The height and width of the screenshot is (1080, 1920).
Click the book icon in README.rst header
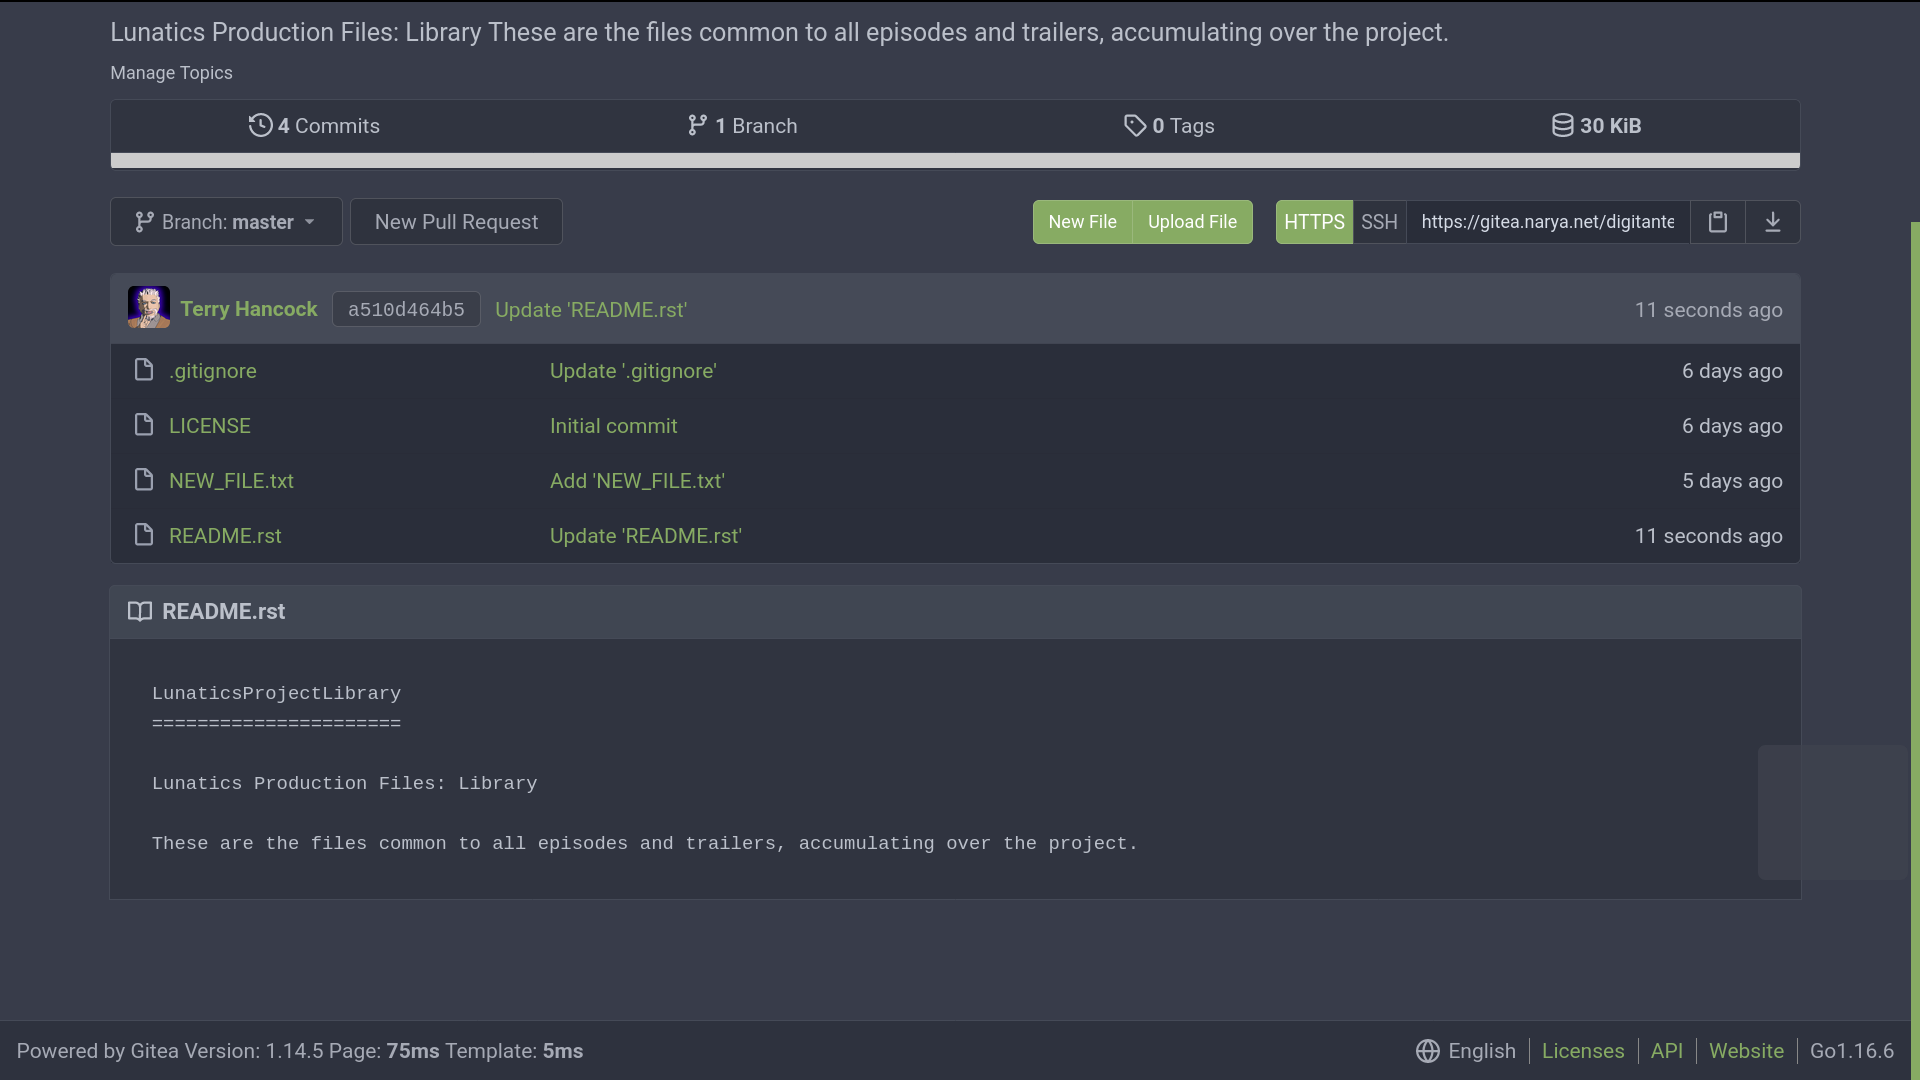coord(140,612)
